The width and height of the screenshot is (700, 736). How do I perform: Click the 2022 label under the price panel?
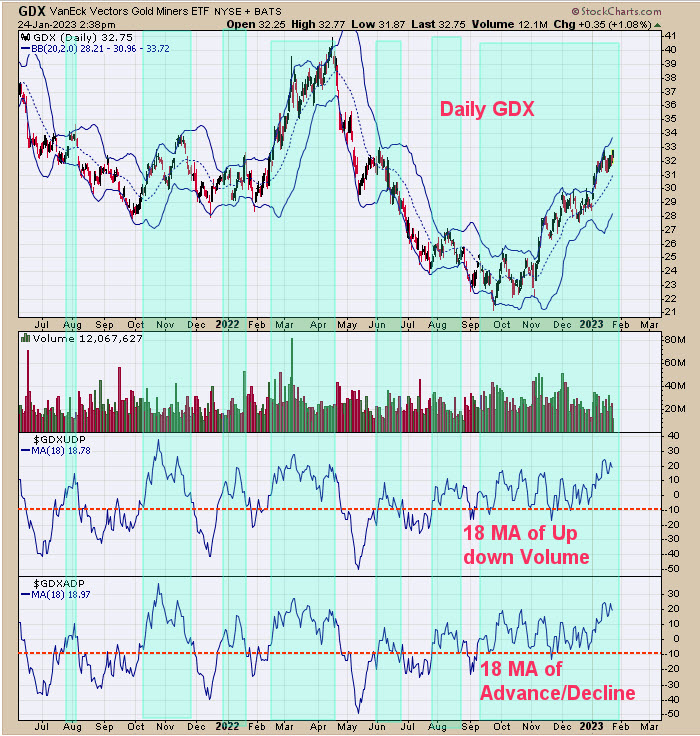click(227, 324)
